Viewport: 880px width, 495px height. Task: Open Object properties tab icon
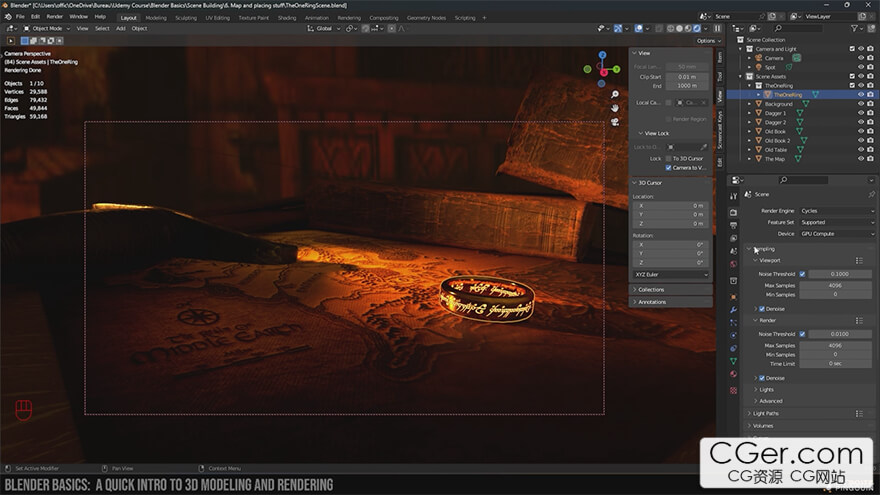pyautogui.click(x=734, y=296)
